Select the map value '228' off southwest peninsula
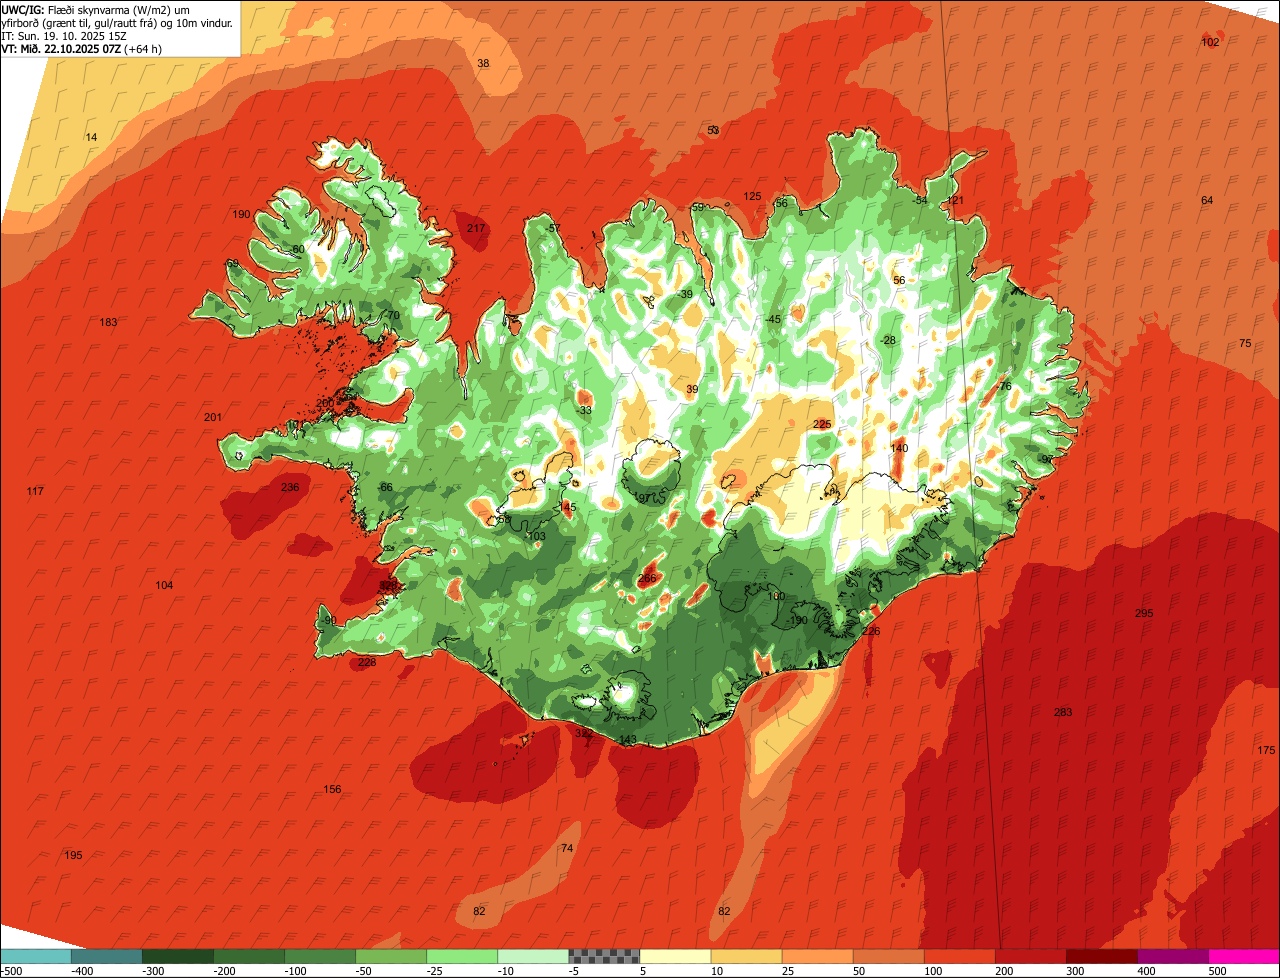This screenshot has width=1280, height=978. 367,662
